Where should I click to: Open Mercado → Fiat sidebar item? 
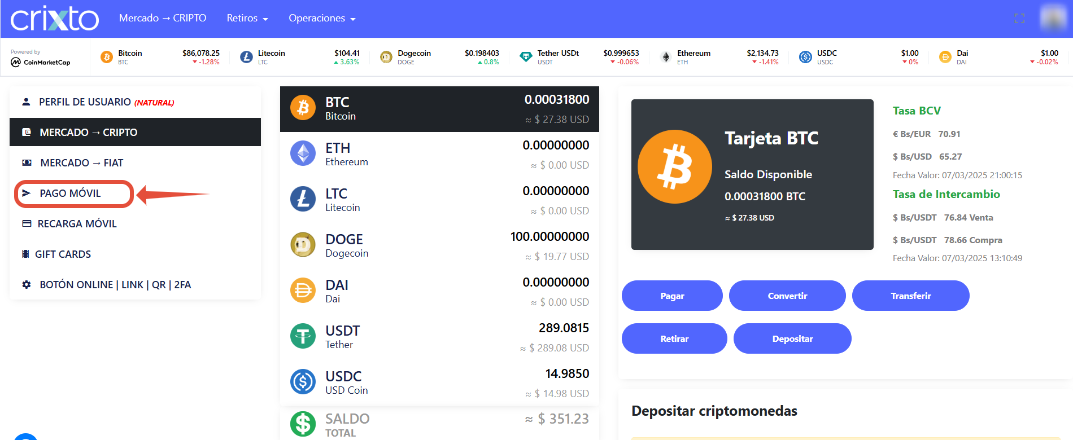(x=135, y=163)
